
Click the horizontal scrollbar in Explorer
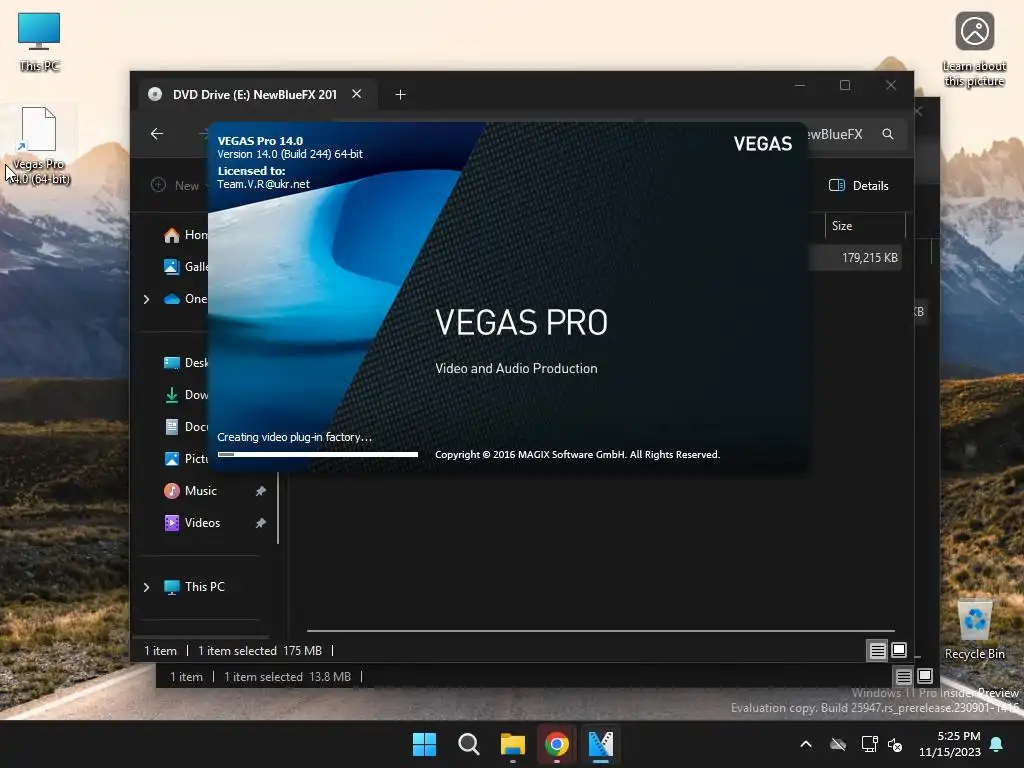pyautogui.click(x=601, y=631)
